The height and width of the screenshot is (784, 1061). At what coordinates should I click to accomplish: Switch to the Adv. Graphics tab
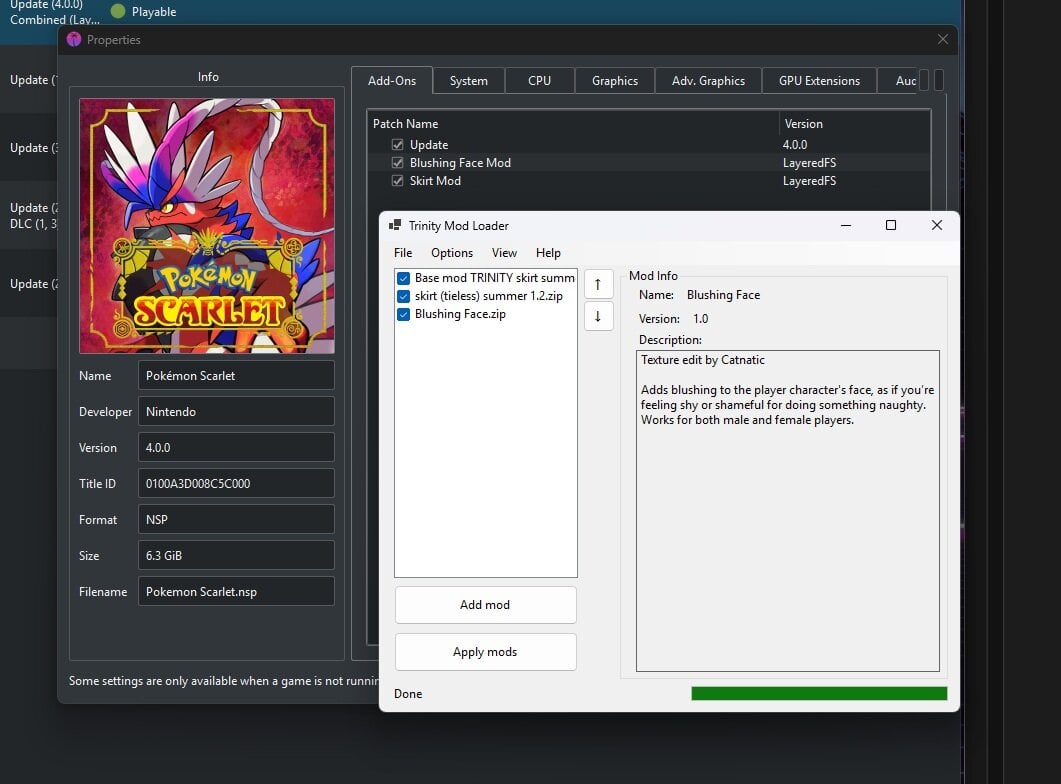coord(708,80)
